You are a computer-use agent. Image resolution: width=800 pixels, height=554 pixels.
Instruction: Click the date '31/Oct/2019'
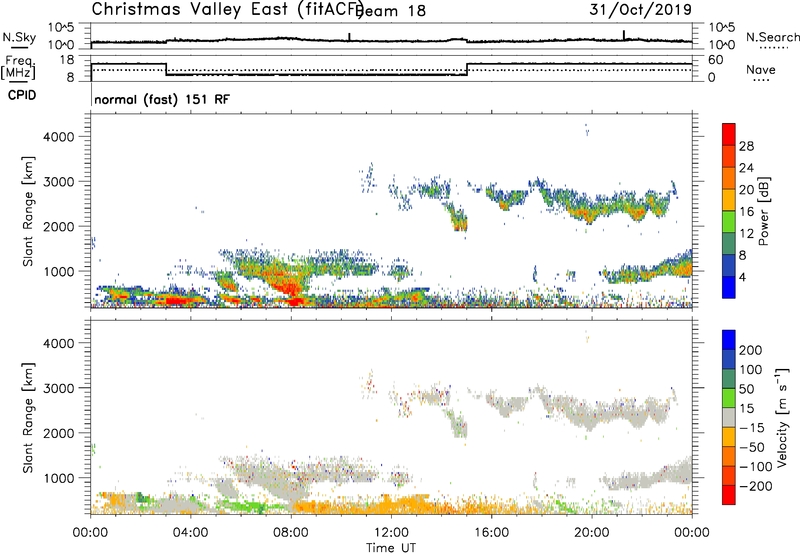click(640, 9)
